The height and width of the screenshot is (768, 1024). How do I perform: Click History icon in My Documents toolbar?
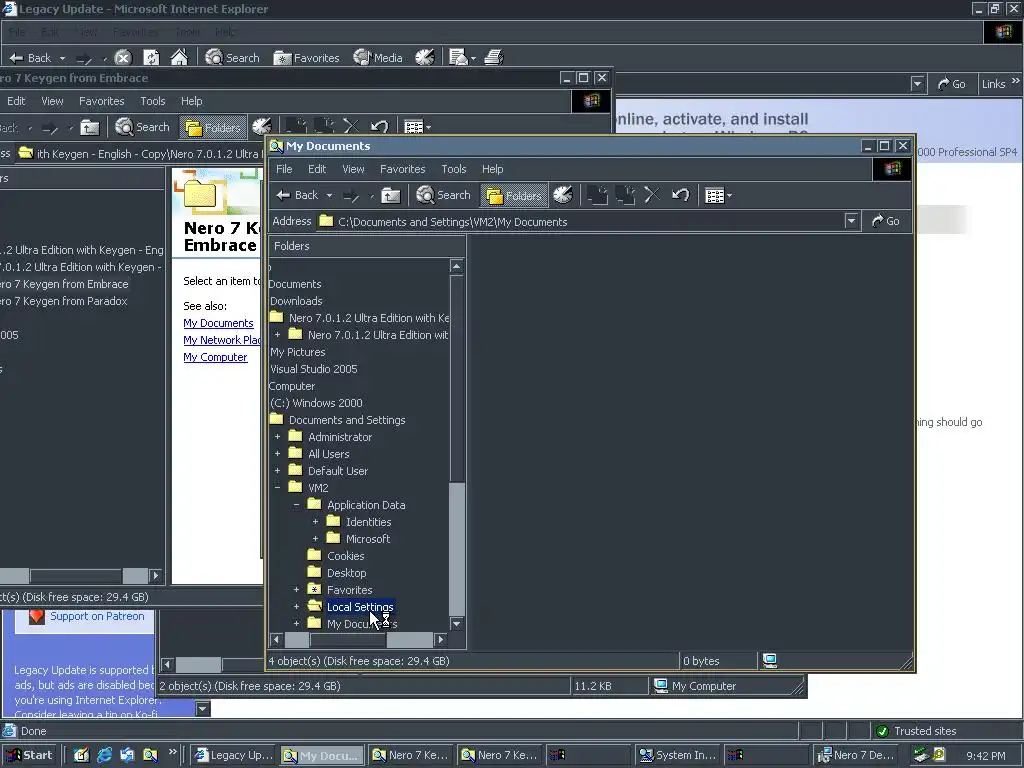[x=562, y=195]
